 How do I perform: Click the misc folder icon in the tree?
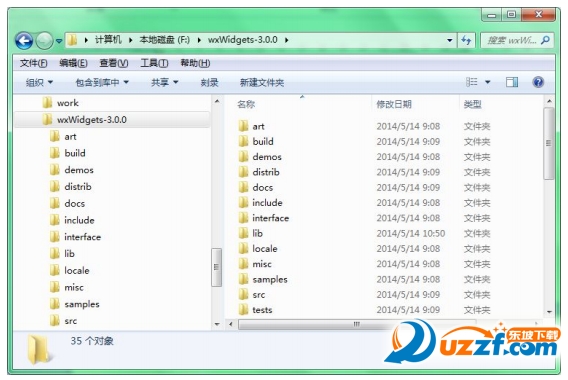pyautogui.click(x=55, y=287)
